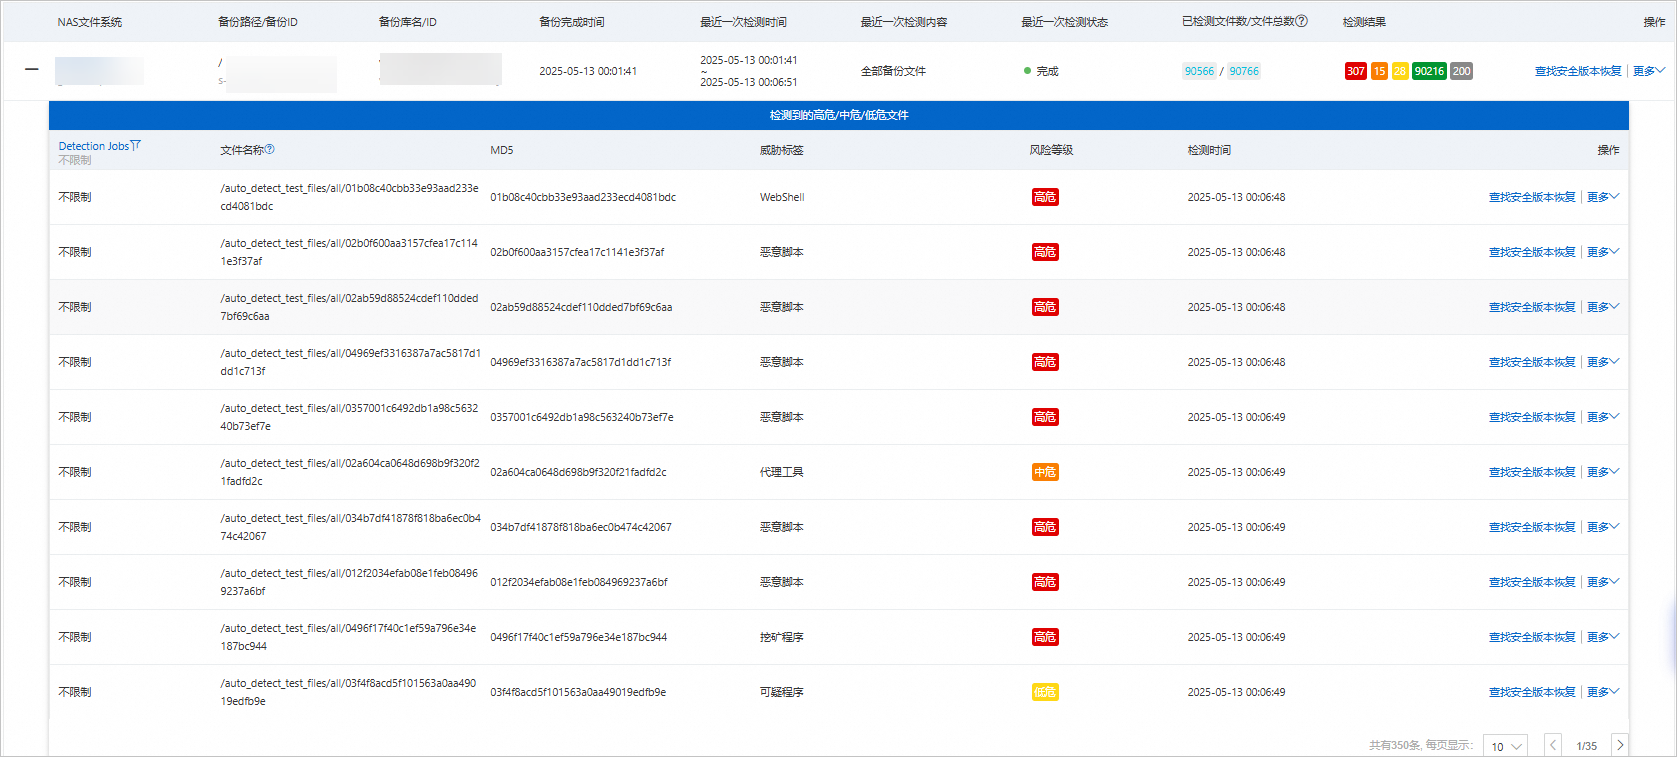1677x757 pixels.
Task: Expand 更多 for 代理工具 file row
Action: tap(1603, 472)
